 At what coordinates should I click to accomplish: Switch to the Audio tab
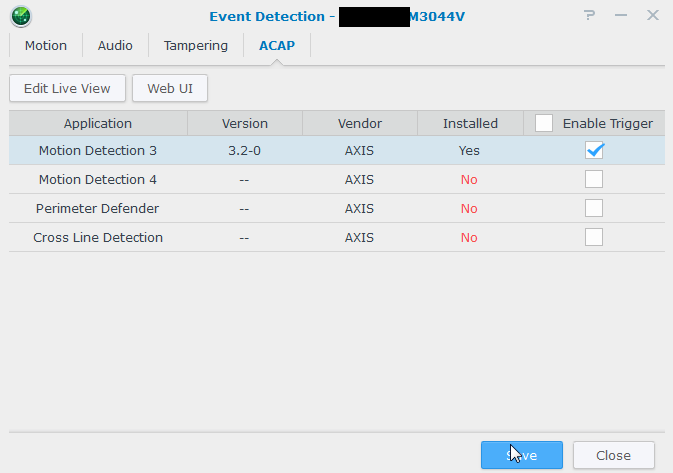115,45
